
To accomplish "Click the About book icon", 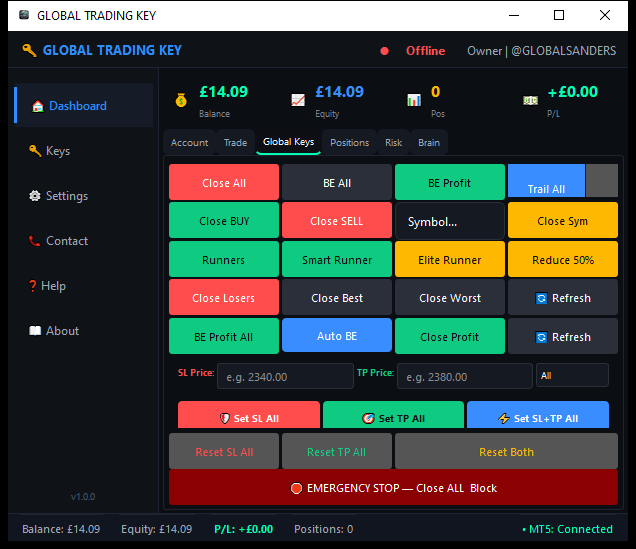I will 35,331.
